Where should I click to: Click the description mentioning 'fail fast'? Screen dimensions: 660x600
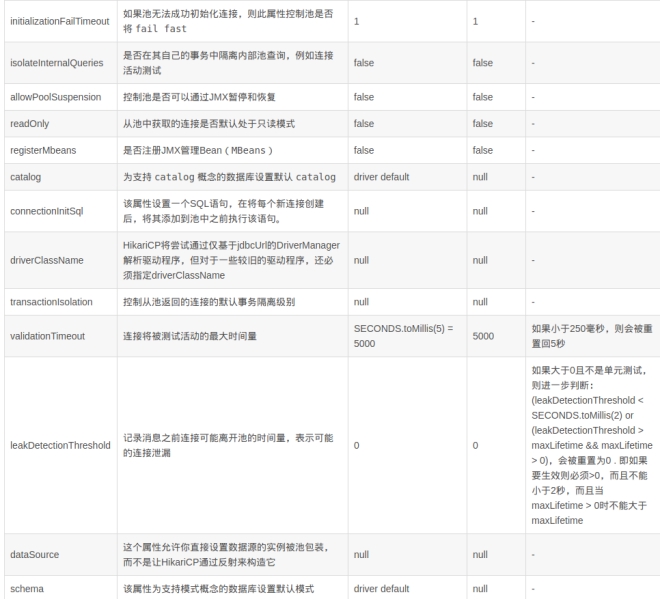[x=228, y=21]
